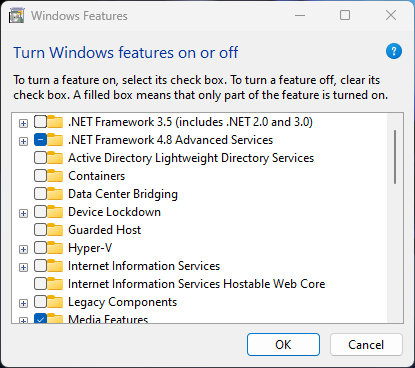This screenshot has height=368, width=415.
Task: Enable .NET Framework 3.5 checkbox
Action: tap(40, 122)
